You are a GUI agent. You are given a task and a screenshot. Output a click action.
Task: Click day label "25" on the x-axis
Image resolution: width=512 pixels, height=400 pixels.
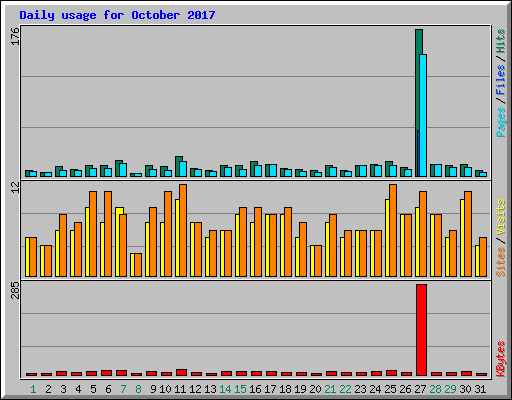click(x=390, y=389)
